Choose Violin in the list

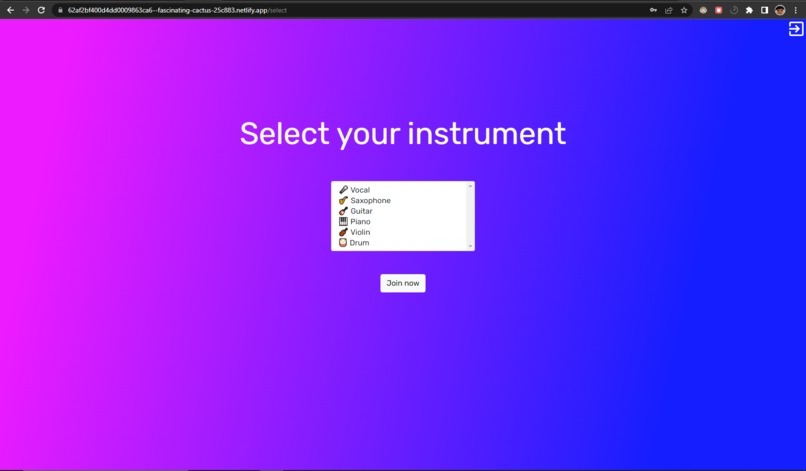point(400,232)
